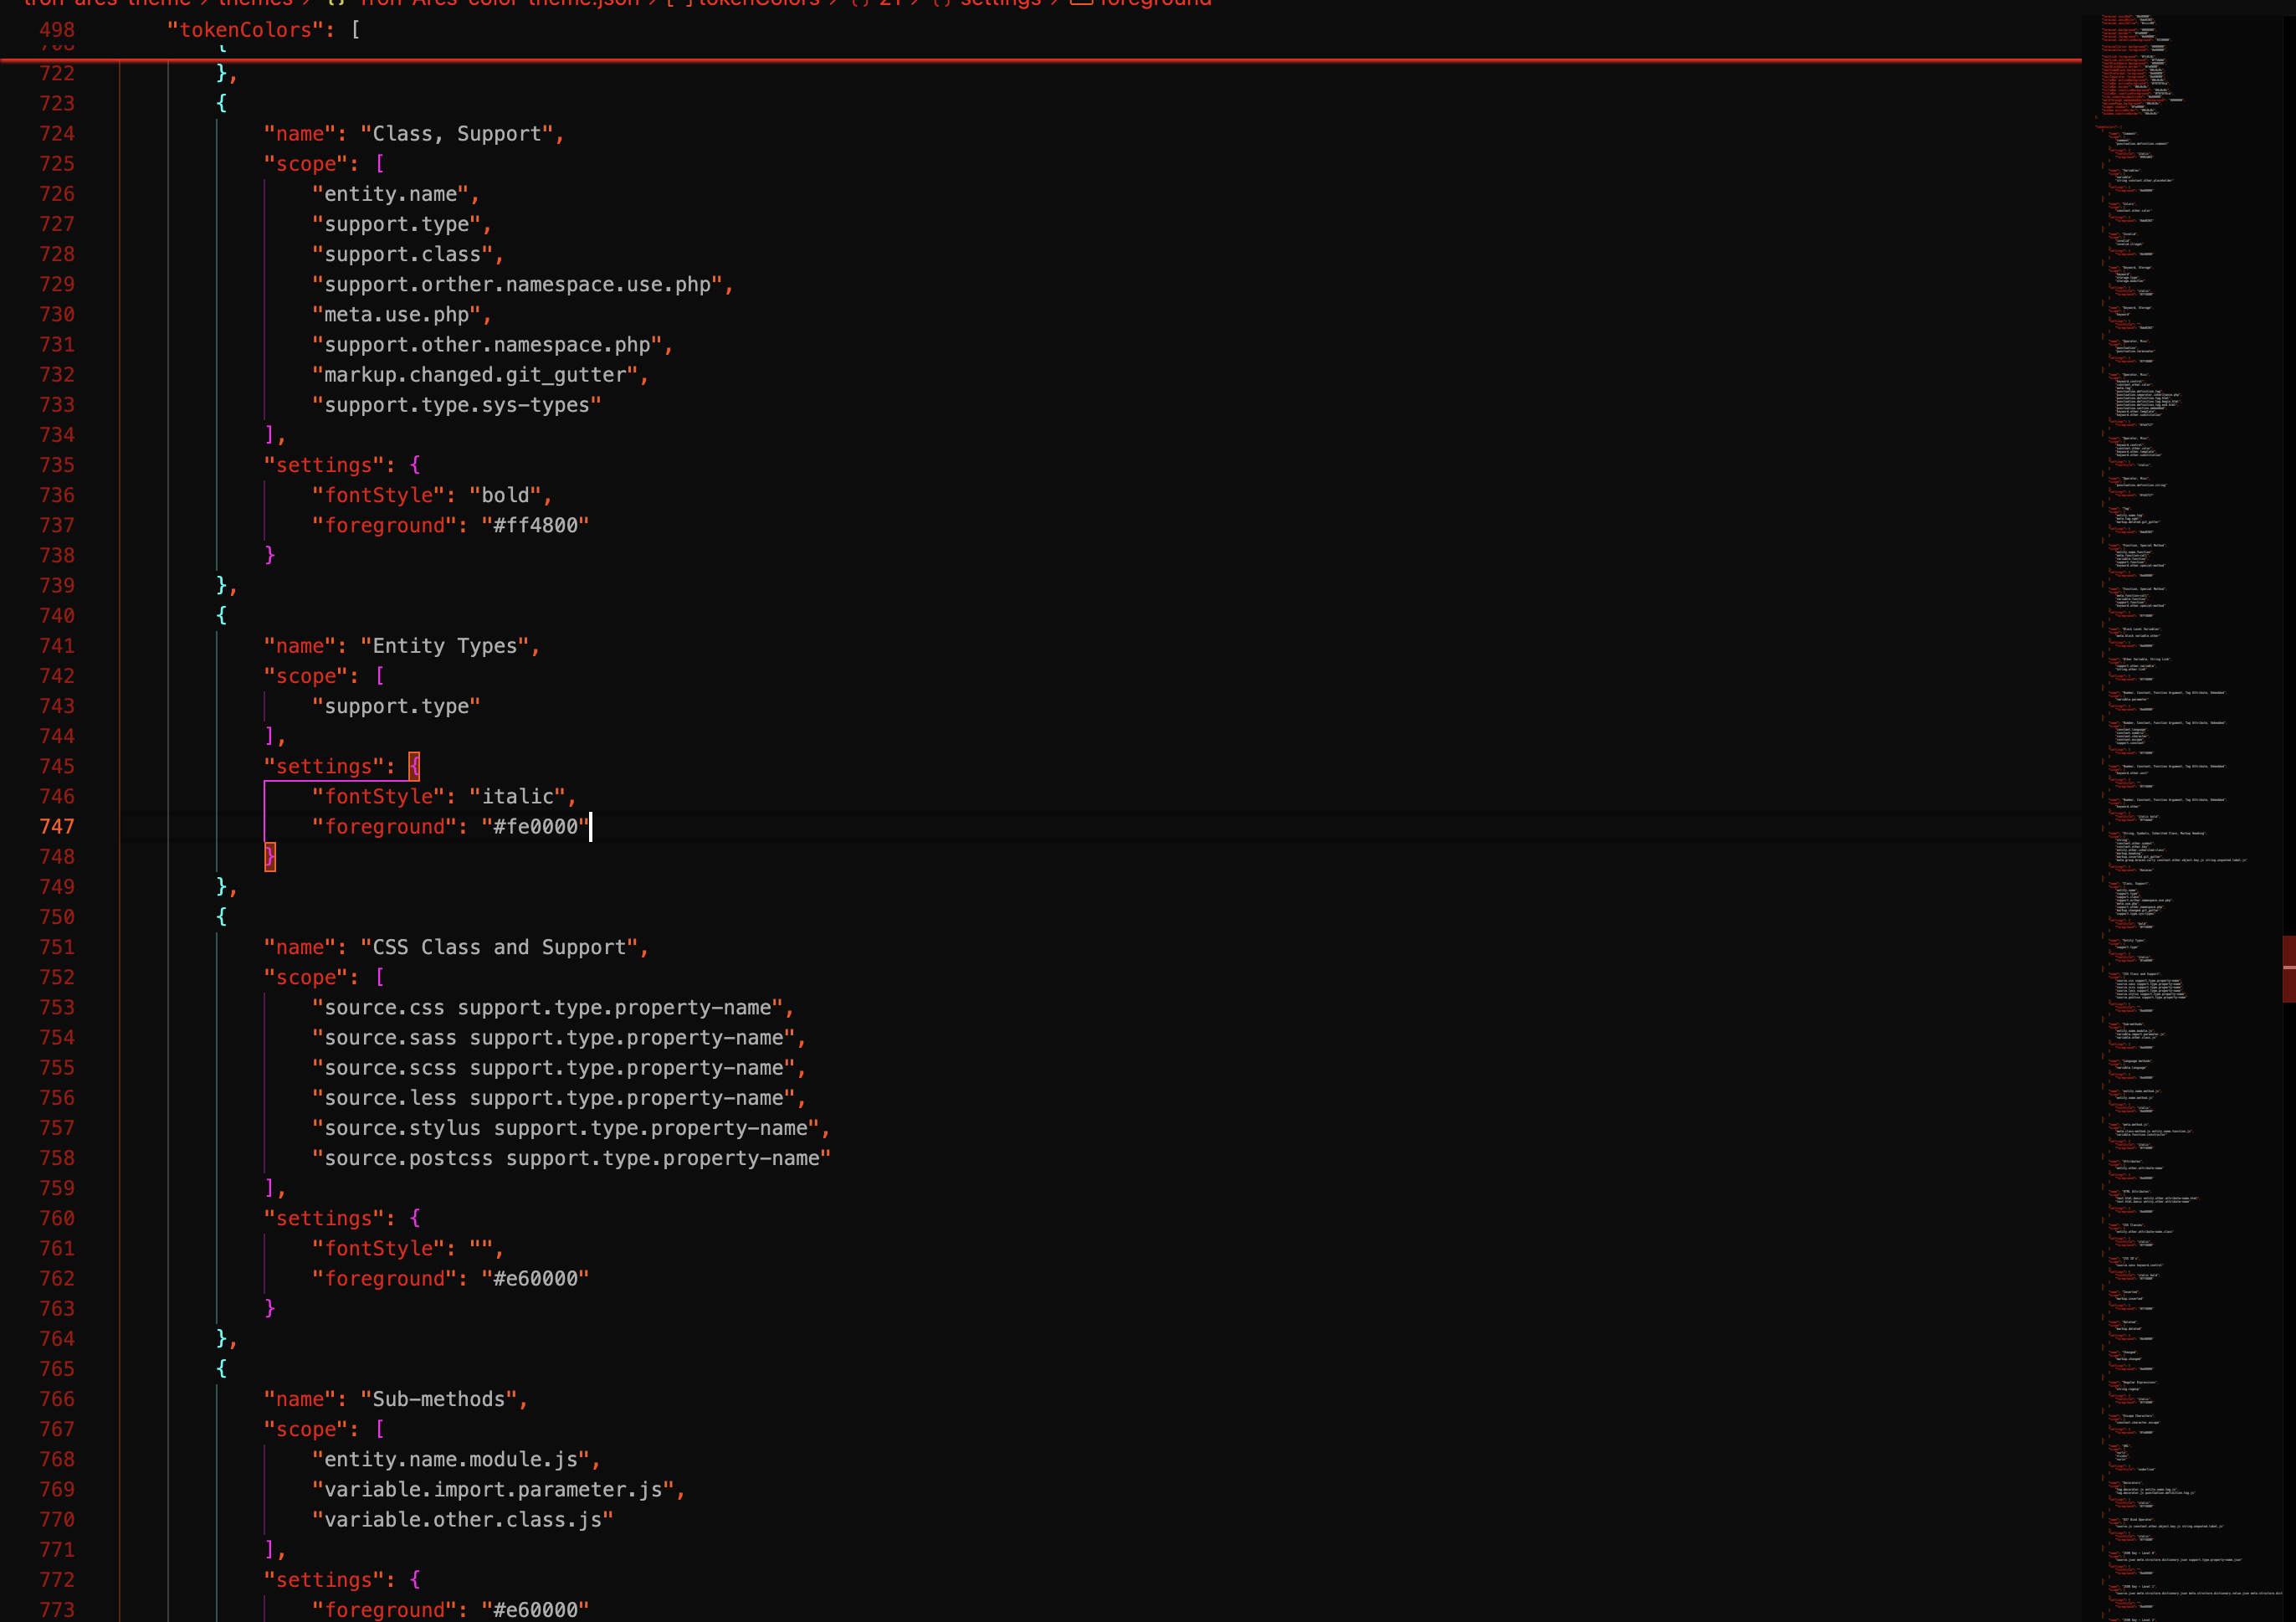Click the "bold" fontStyle value
Image resolution: width=2296 pixels, height=1622 pixels.
pyautogui.click(x=505, y=495)
